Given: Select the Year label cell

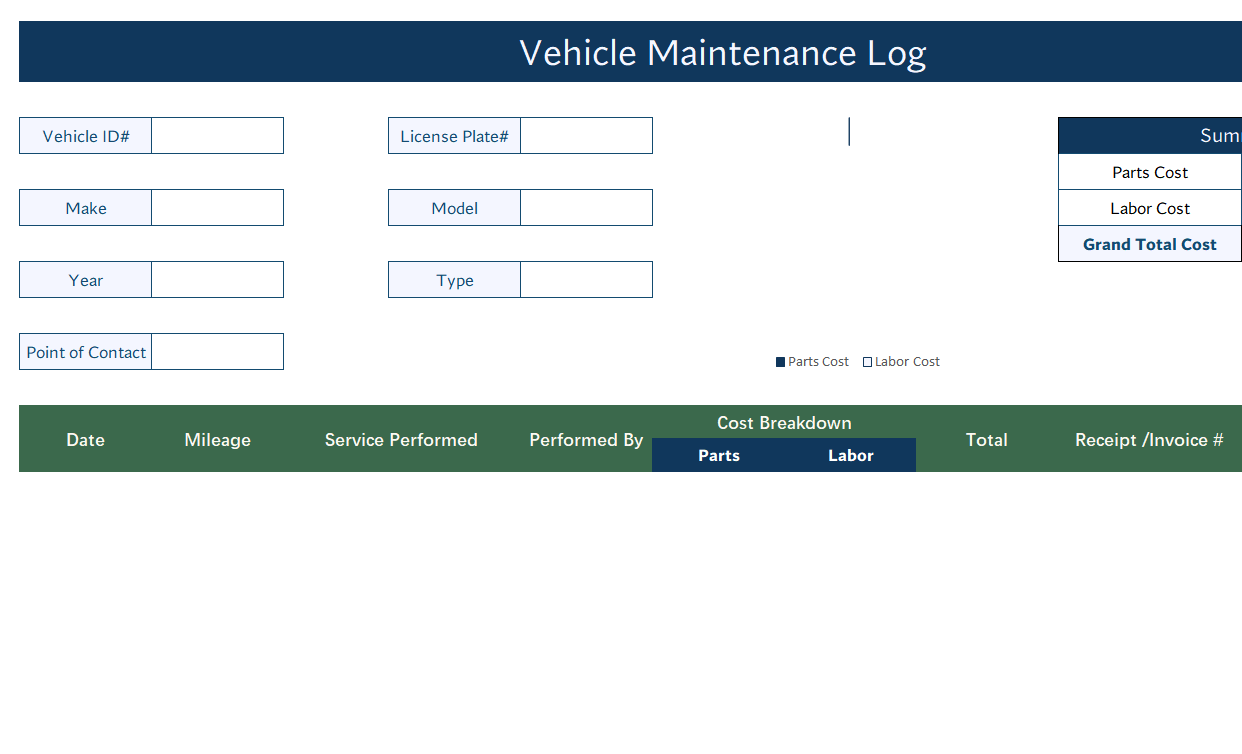Looking at the screenshot, I should [86, 280].
